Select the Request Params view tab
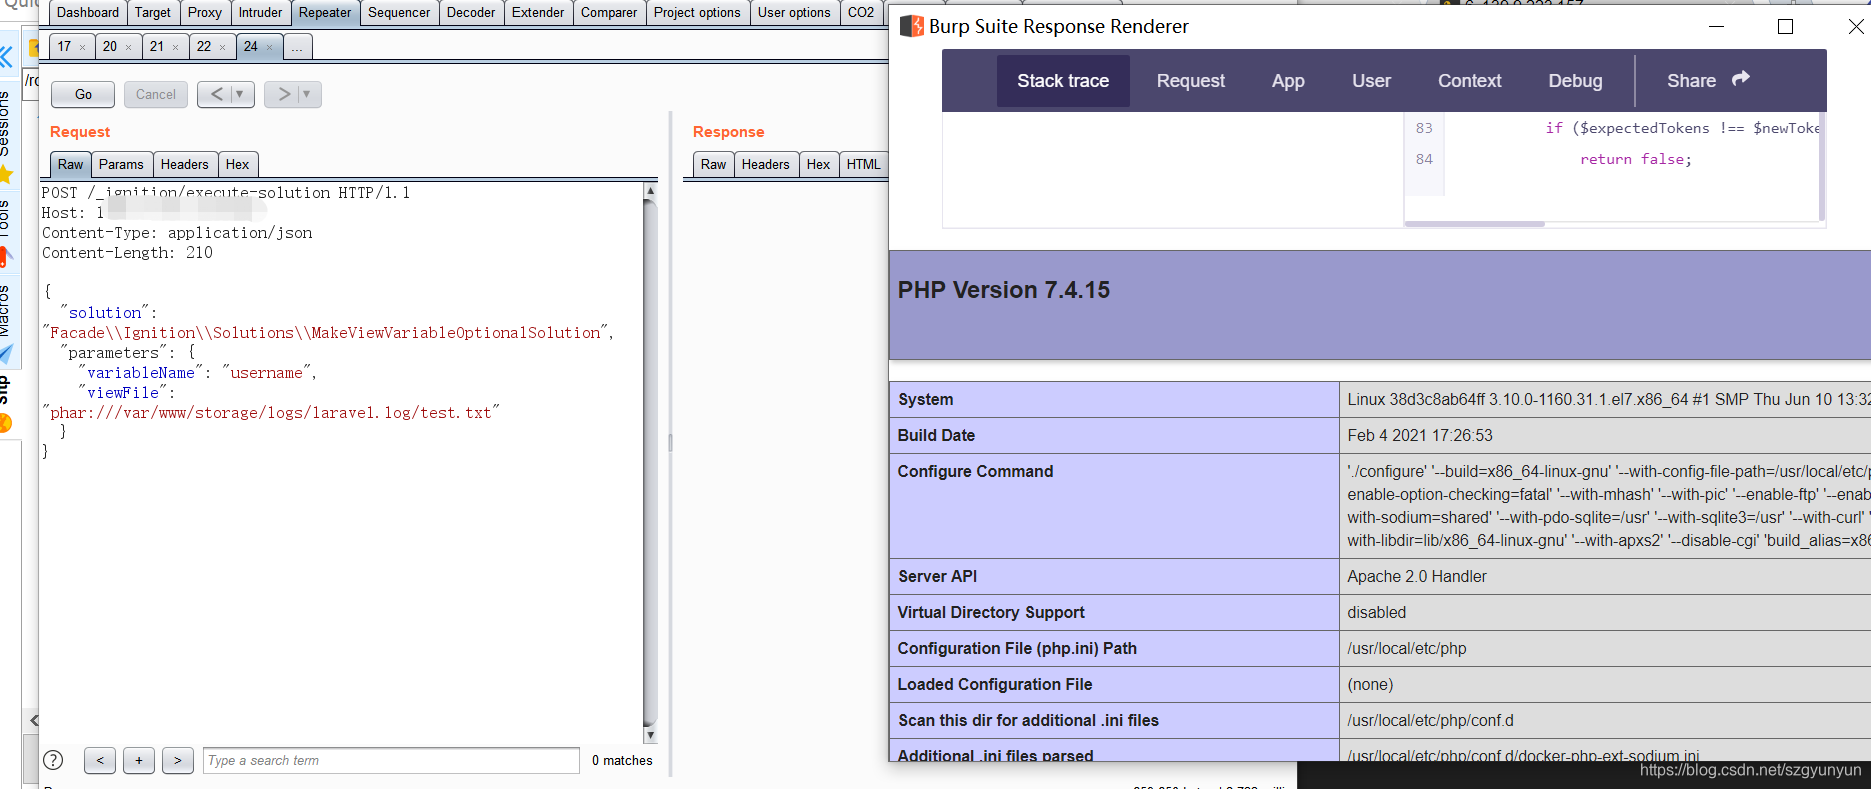Screen dimensions: 1871x789 (x=121, y=164)
